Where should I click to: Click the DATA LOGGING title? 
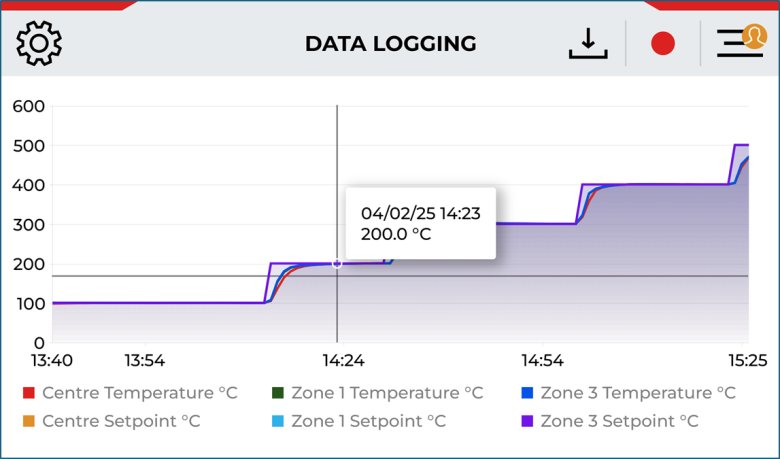click(390, 44)
